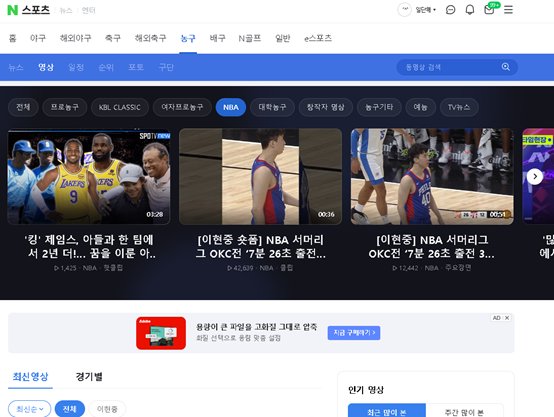Open the 일반 sports tab
This screenshot has height=417, width=554.
(x=283, y=38)
